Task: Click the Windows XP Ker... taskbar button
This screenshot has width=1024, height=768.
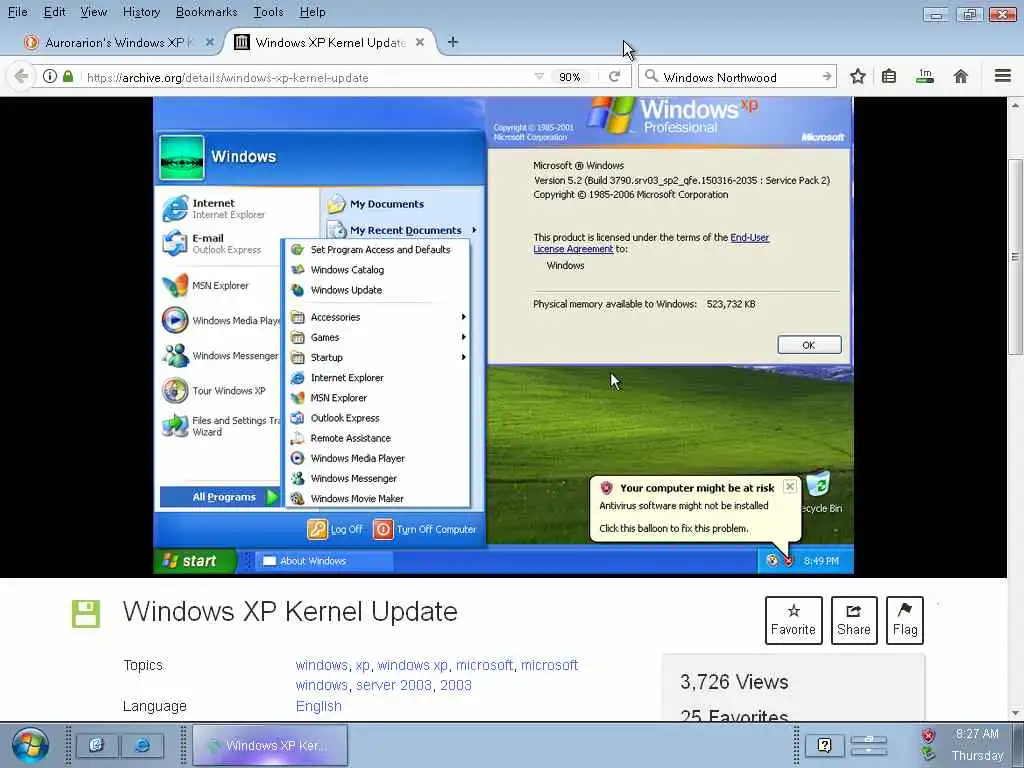Action: click(x=270, y=745)
